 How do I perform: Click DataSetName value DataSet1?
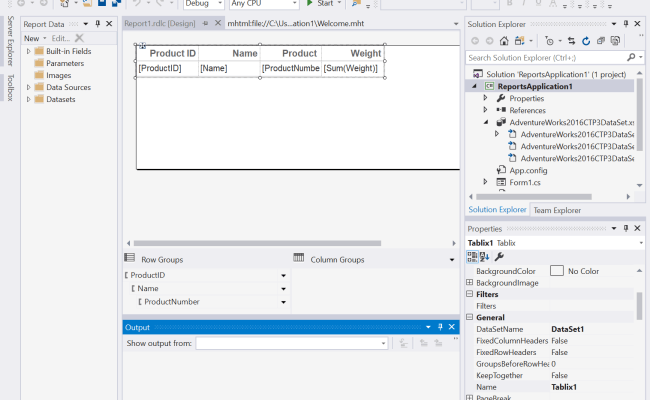pyautogui.click(x=567, y=329)
